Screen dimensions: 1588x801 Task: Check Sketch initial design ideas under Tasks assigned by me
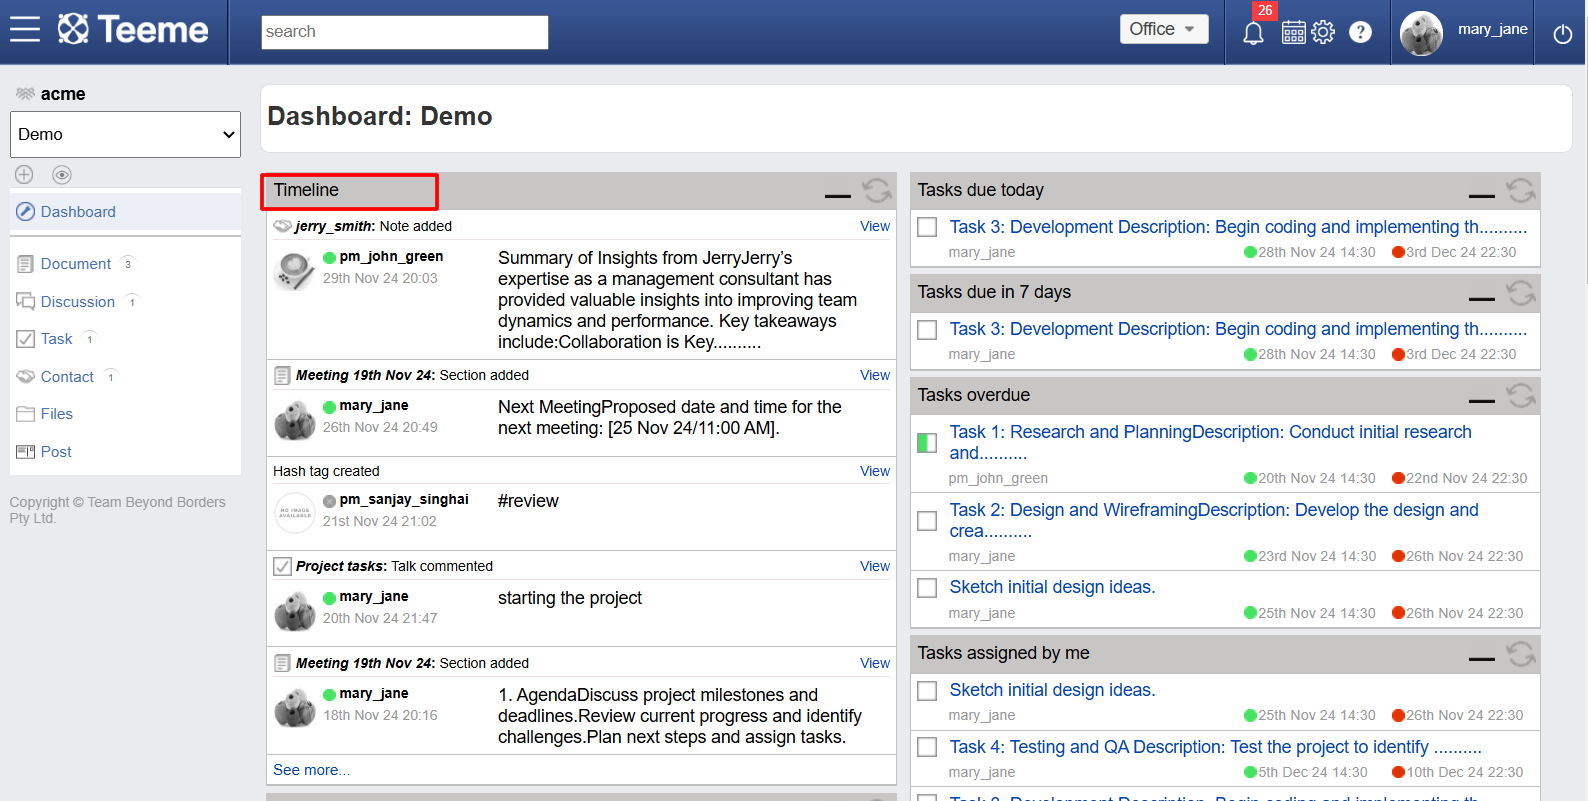[927, 691]
